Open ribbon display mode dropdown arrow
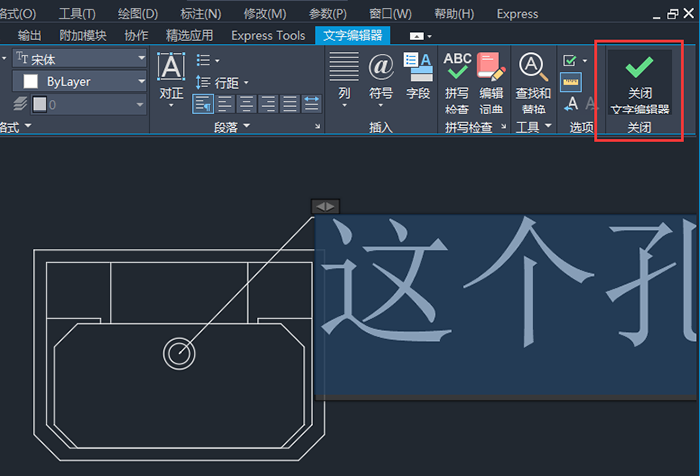700x476 pixels. point(429,36)
